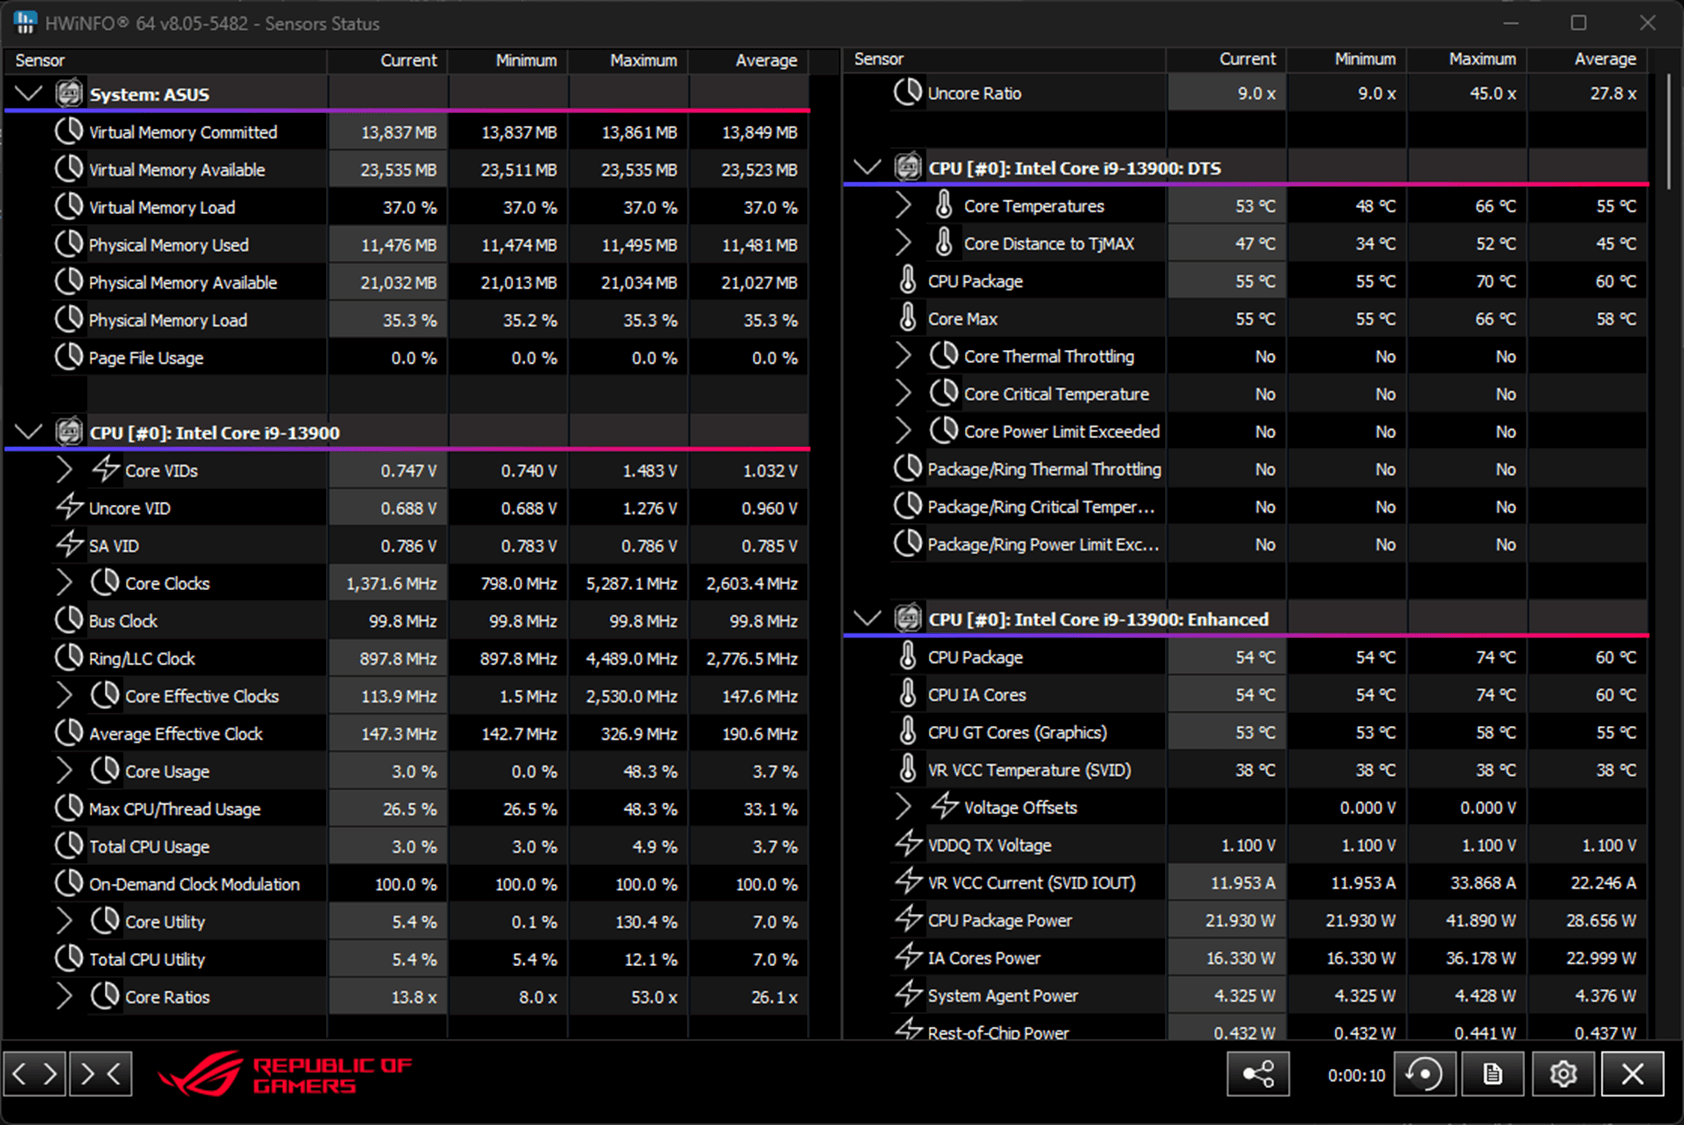Open the sensor logging report icon
The image size is (1684, 1125).
pyautogui.click(x=1493, y=1074)
